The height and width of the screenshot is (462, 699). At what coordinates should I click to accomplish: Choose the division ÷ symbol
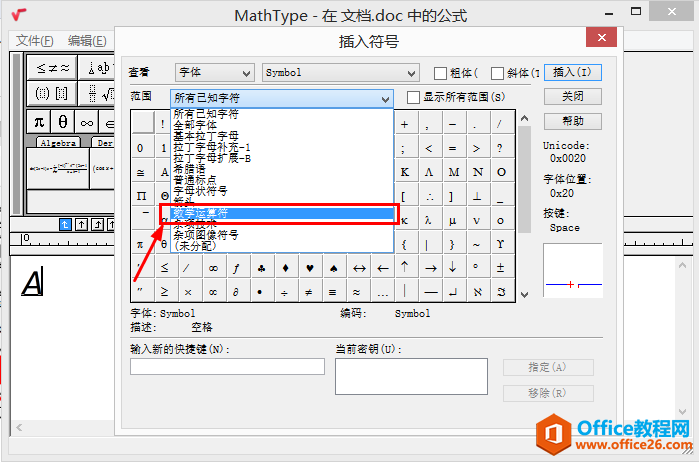(284, 293)
